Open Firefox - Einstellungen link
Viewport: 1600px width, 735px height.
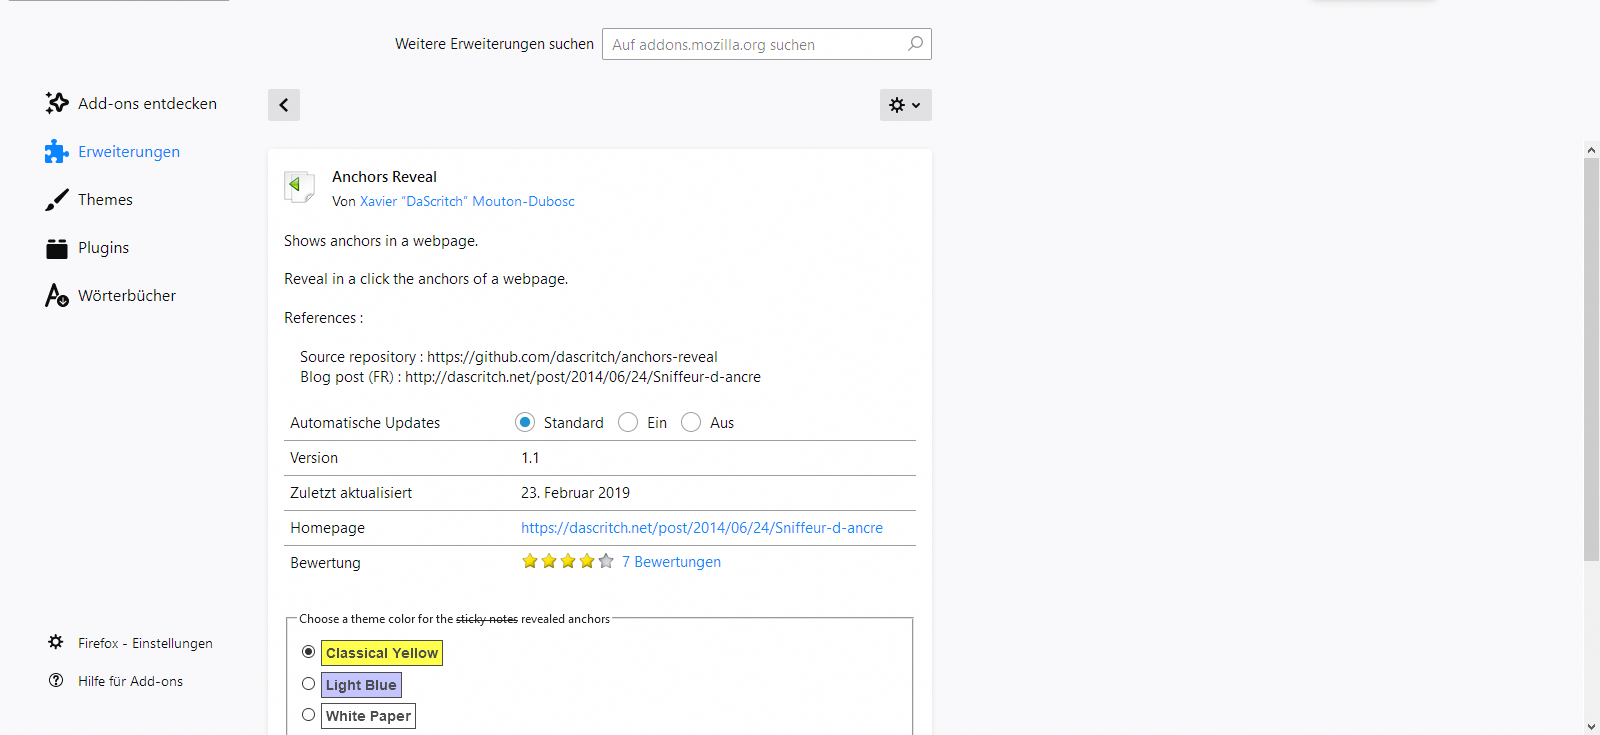point(145,643)
